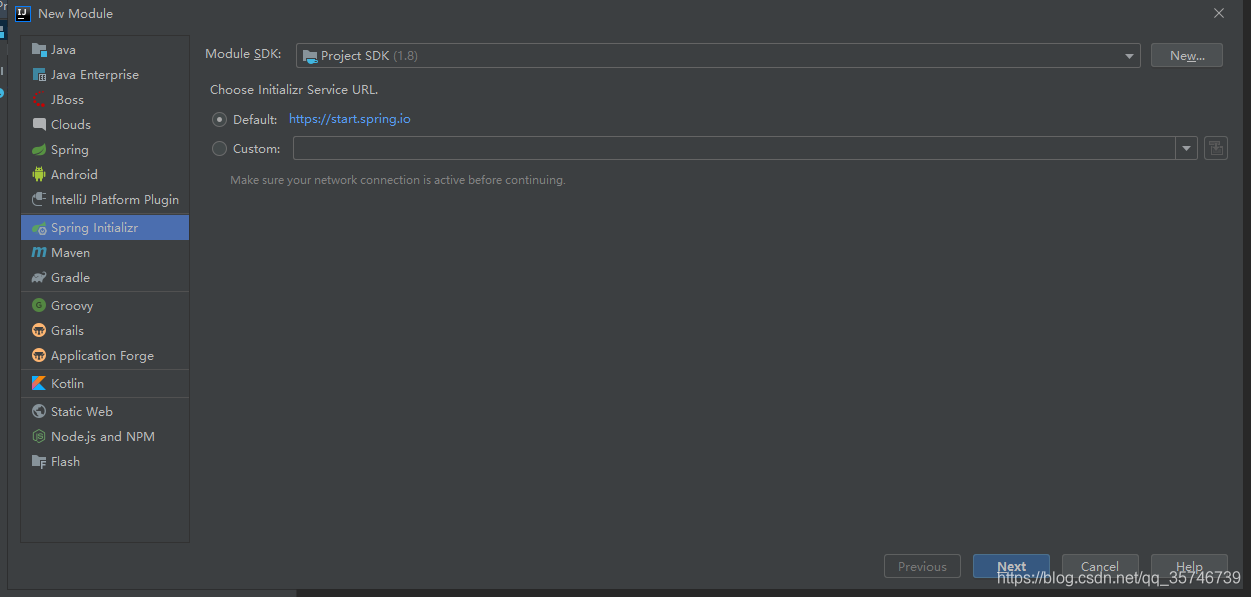Screen dimensions: 1251x597
Task: Select Grails in the module list
Action: click(105, 331)
